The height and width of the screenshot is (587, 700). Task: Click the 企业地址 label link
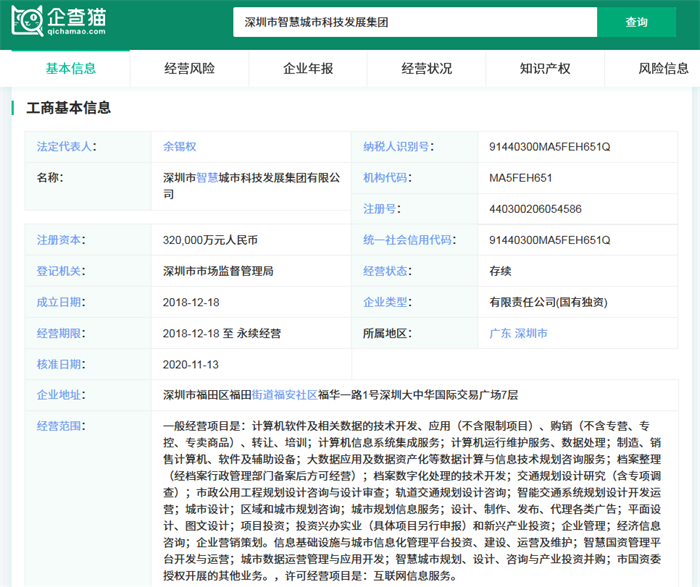coord(58,395)
